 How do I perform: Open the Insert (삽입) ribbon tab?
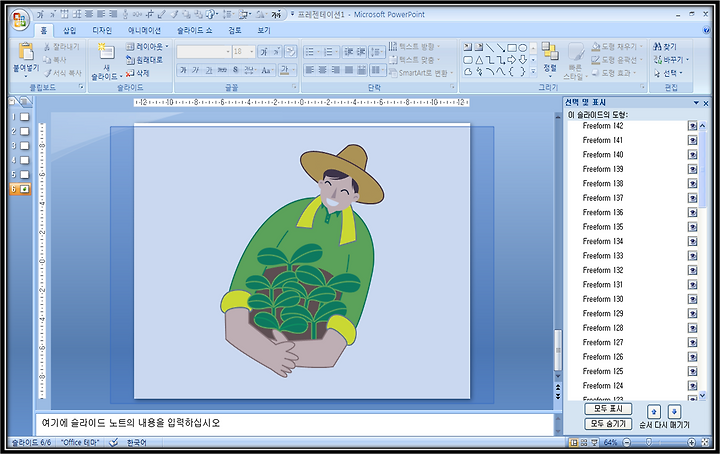click(69, 30)
